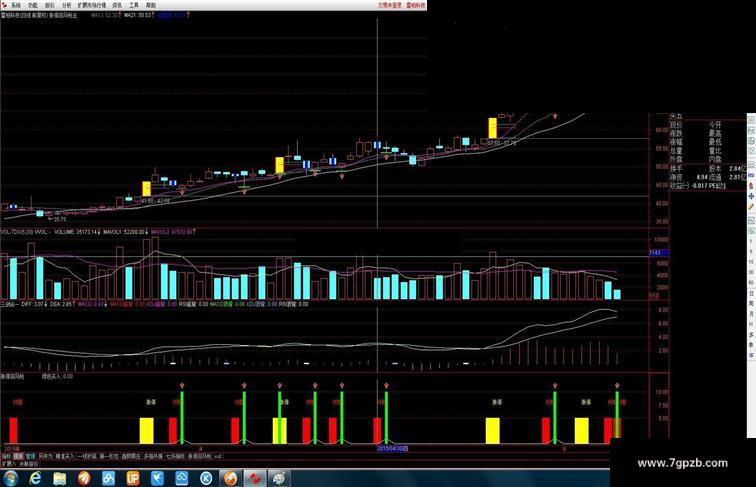Screen dimensions: 756x487
Task: Click the 关联报价 tab at bottom
Action: pyautogui.click(x=28, y=463)
